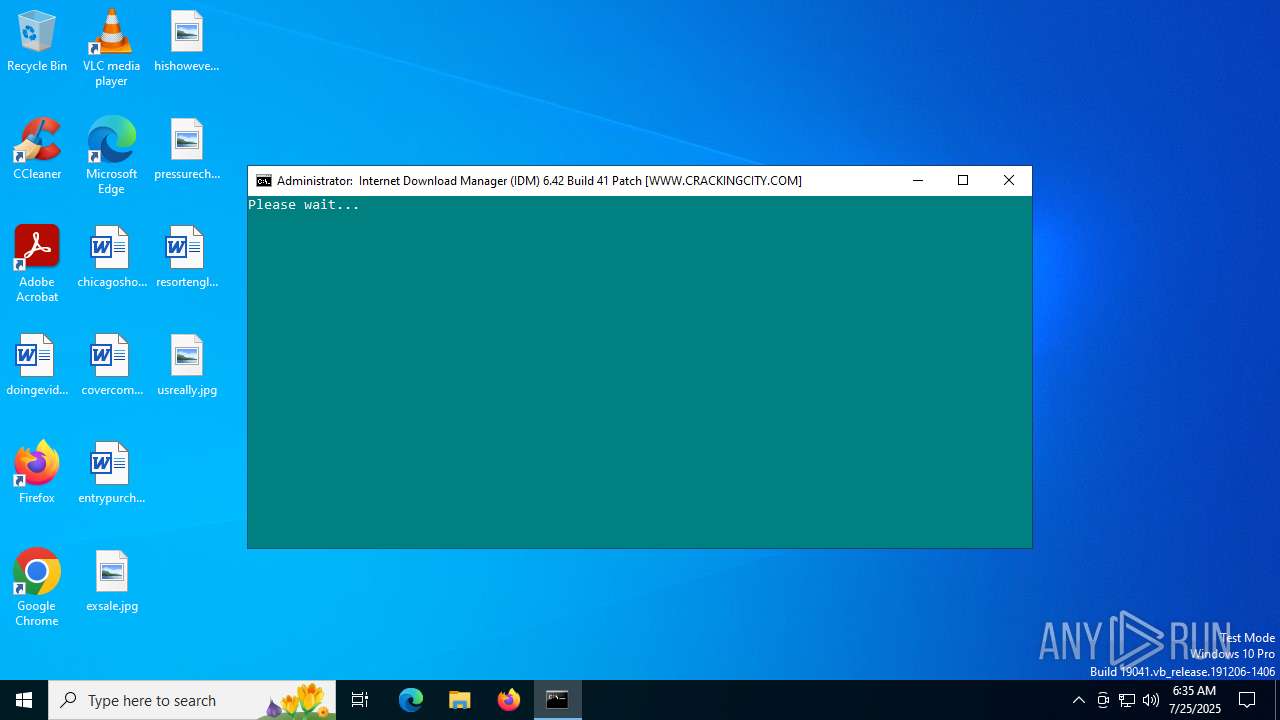Open Microsoft Edge from the taskbar
1280x720 pixels.
(411, 700)
